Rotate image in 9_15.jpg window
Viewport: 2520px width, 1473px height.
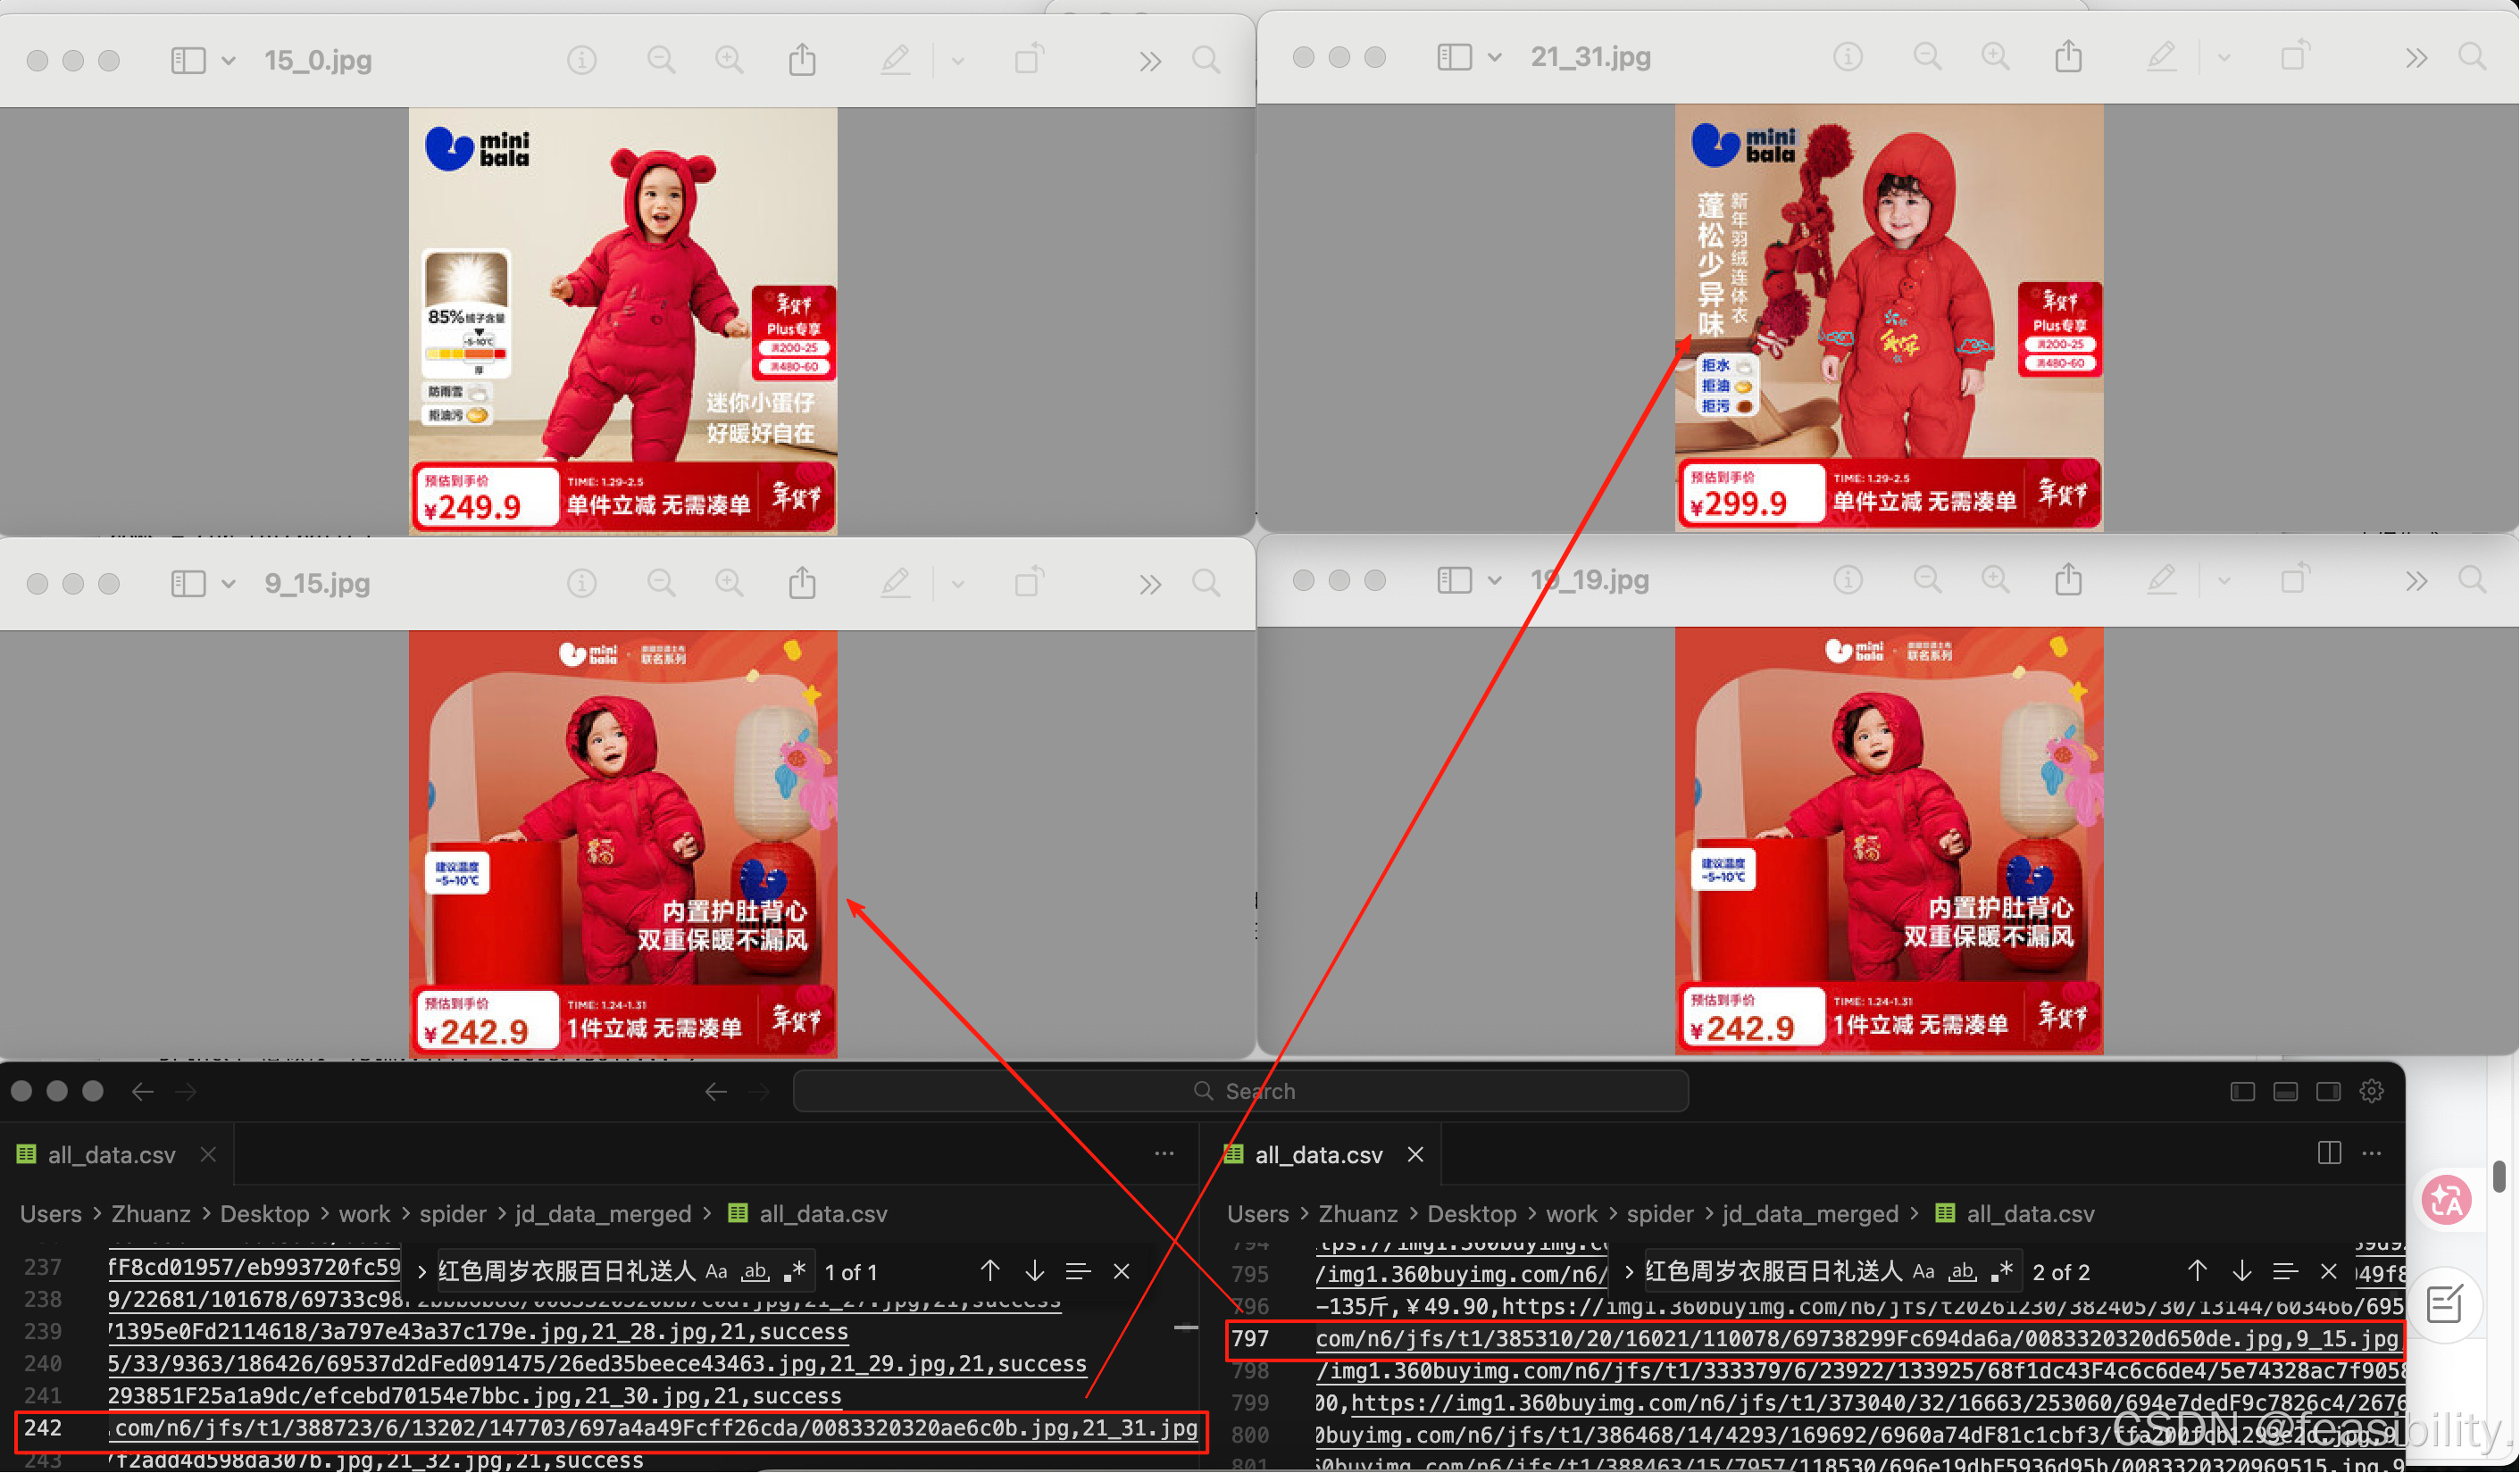(x=1028, y=583)
